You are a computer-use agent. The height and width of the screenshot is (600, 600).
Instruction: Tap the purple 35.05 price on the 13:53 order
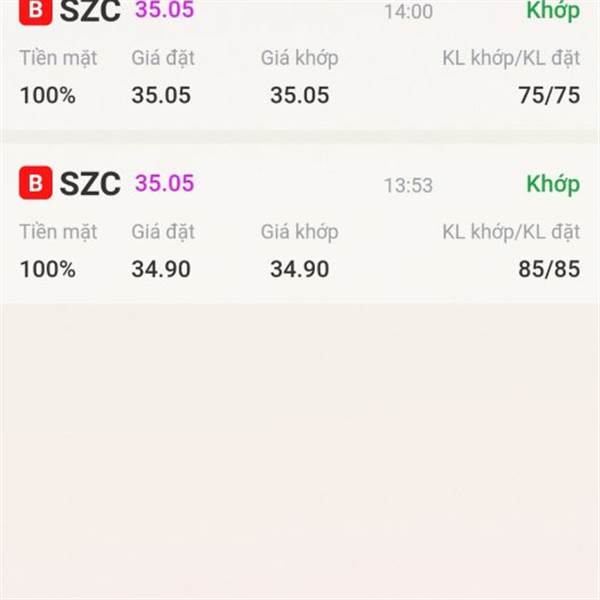164,183
